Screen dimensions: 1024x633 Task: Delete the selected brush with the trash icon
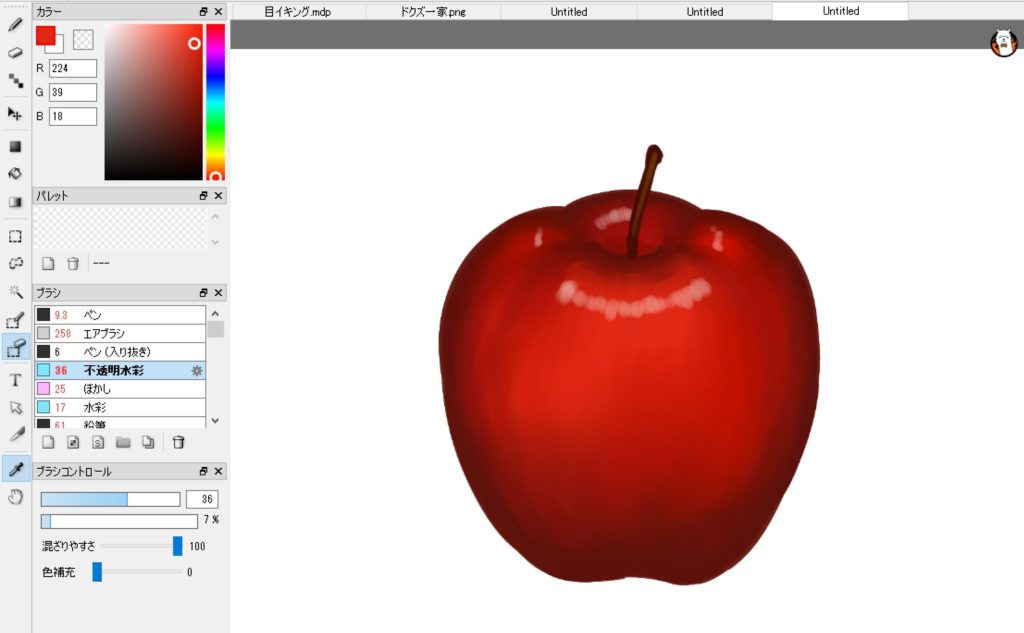178,442
